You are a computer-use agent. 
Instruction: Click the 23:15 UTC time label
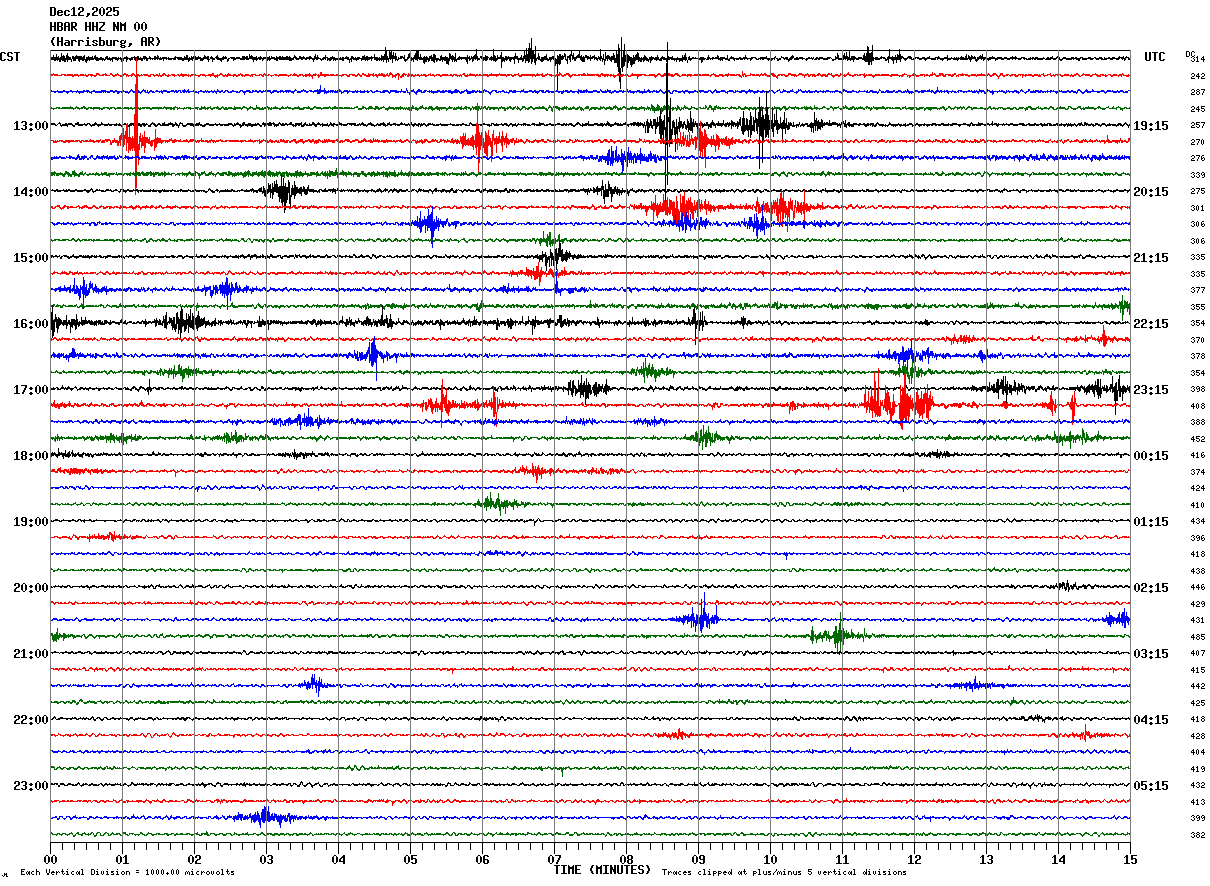coord(1151,390)
